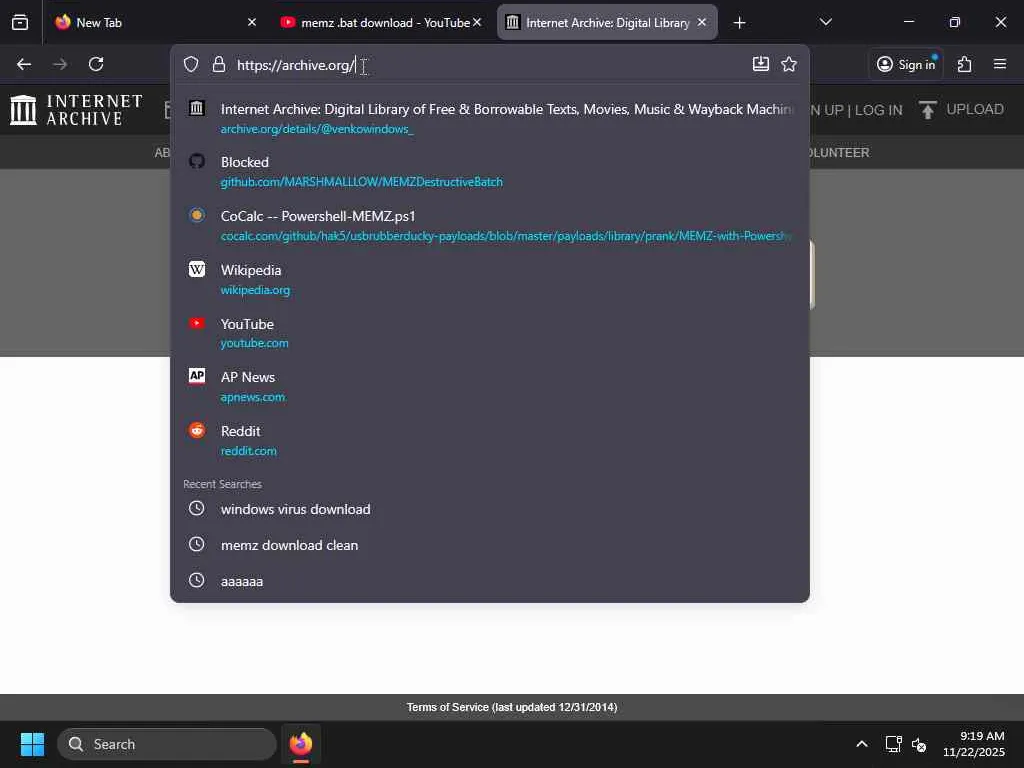Viewport: 1024px width, 768px height.
Task: Switch to the New Tab tab
Action: click(157, 22)
